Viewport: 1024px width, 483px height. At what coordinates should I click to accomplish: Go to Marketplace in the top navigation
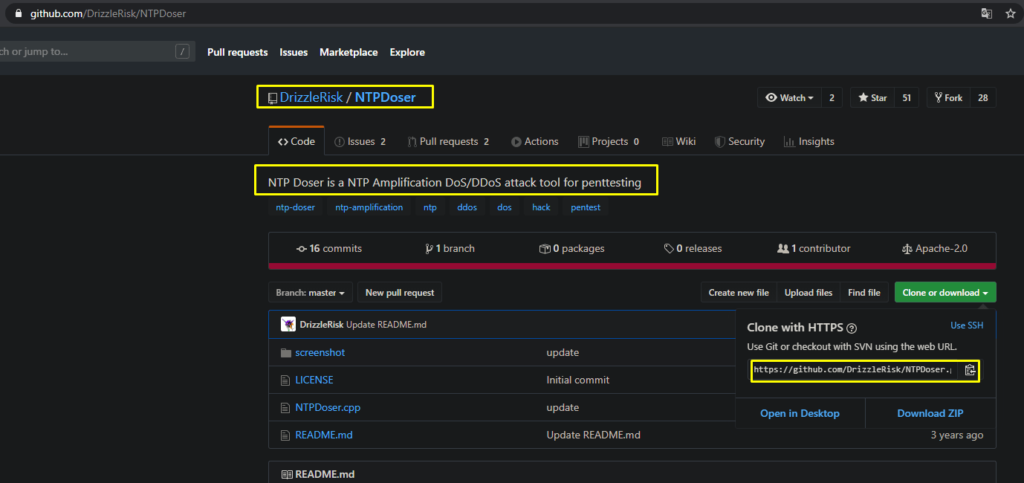pos(349,52)
